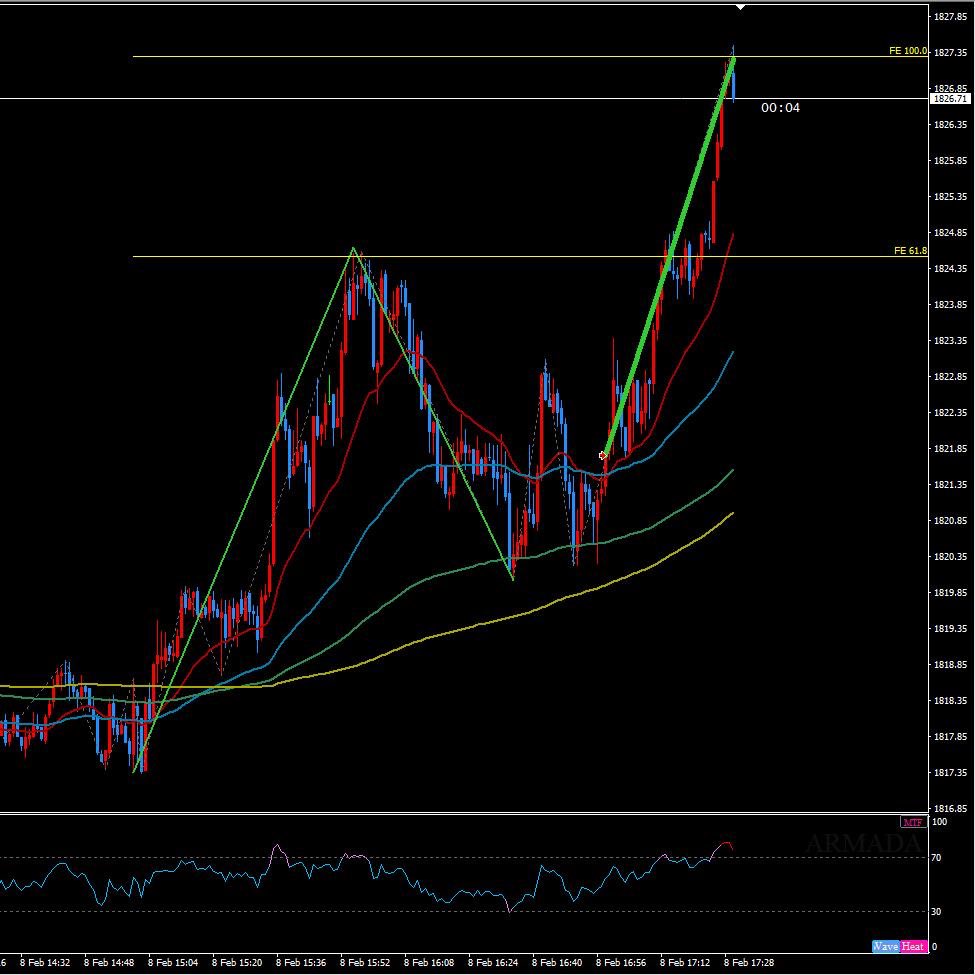Click the 1817.35 price scale label

(x=951, y=772)
